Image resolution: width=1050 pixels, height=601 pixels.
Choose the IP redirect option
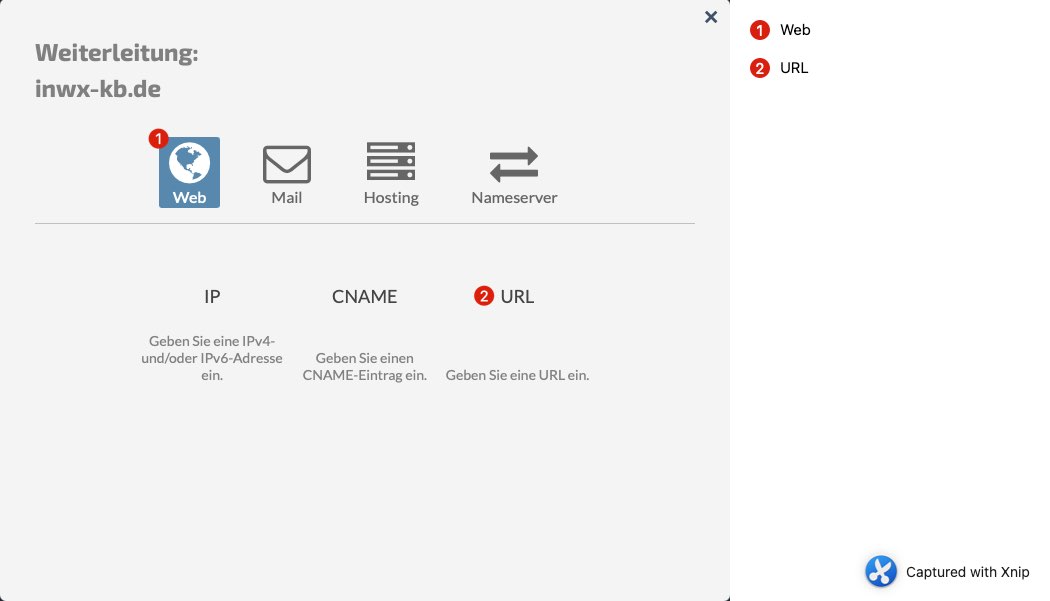(x=212, y=297)
